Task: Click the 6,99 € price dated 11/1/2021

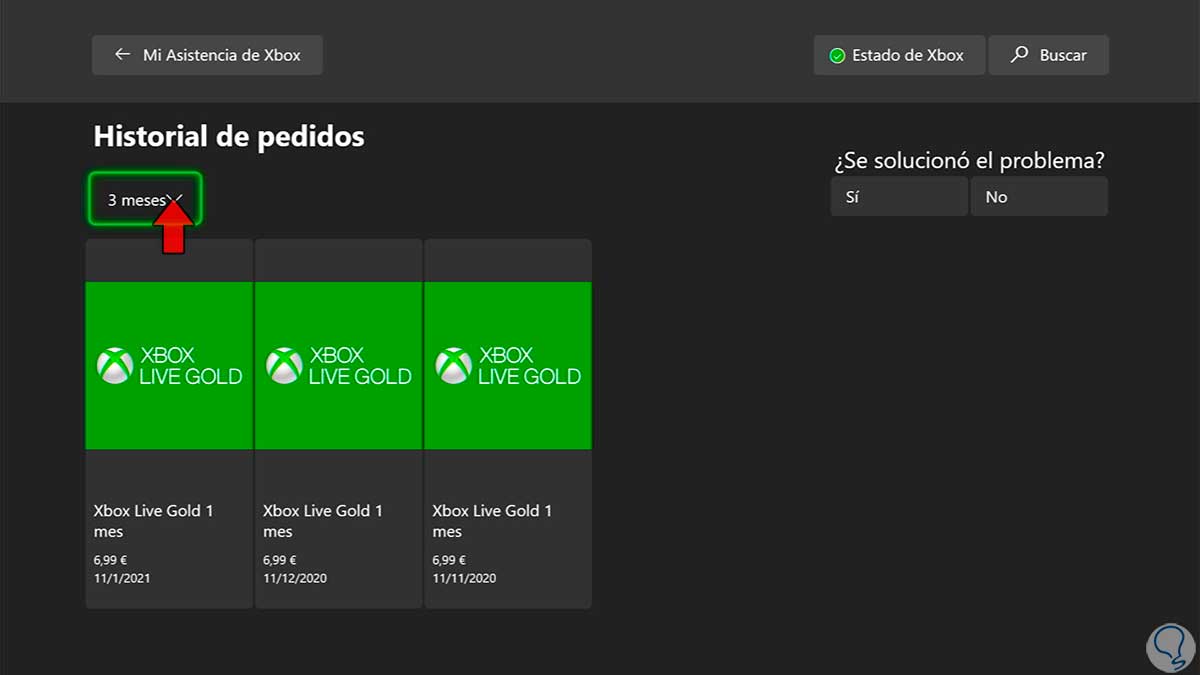Action: (112, 560)
